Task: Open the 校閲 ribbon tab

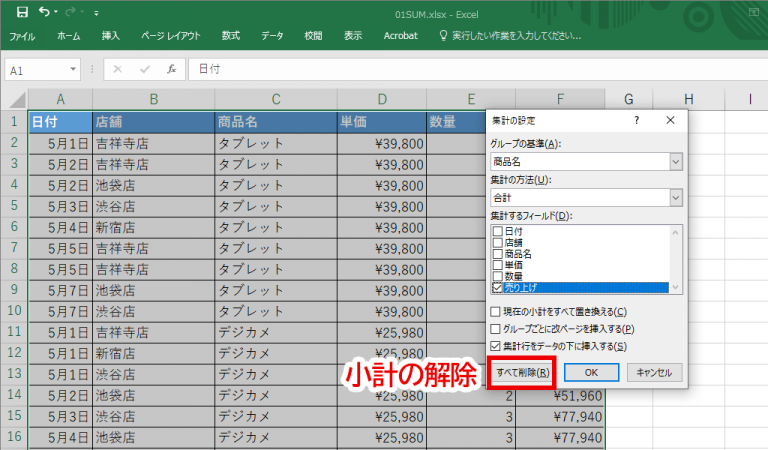Action: (x=313, y=36)
